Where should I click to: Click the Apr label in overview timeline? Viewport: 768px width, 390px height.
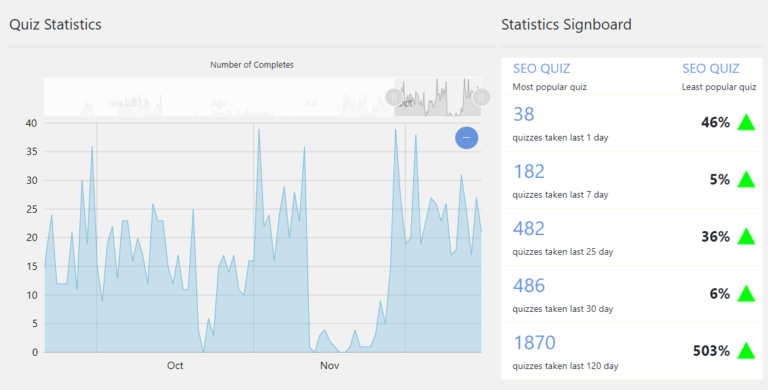pos(219,103)
